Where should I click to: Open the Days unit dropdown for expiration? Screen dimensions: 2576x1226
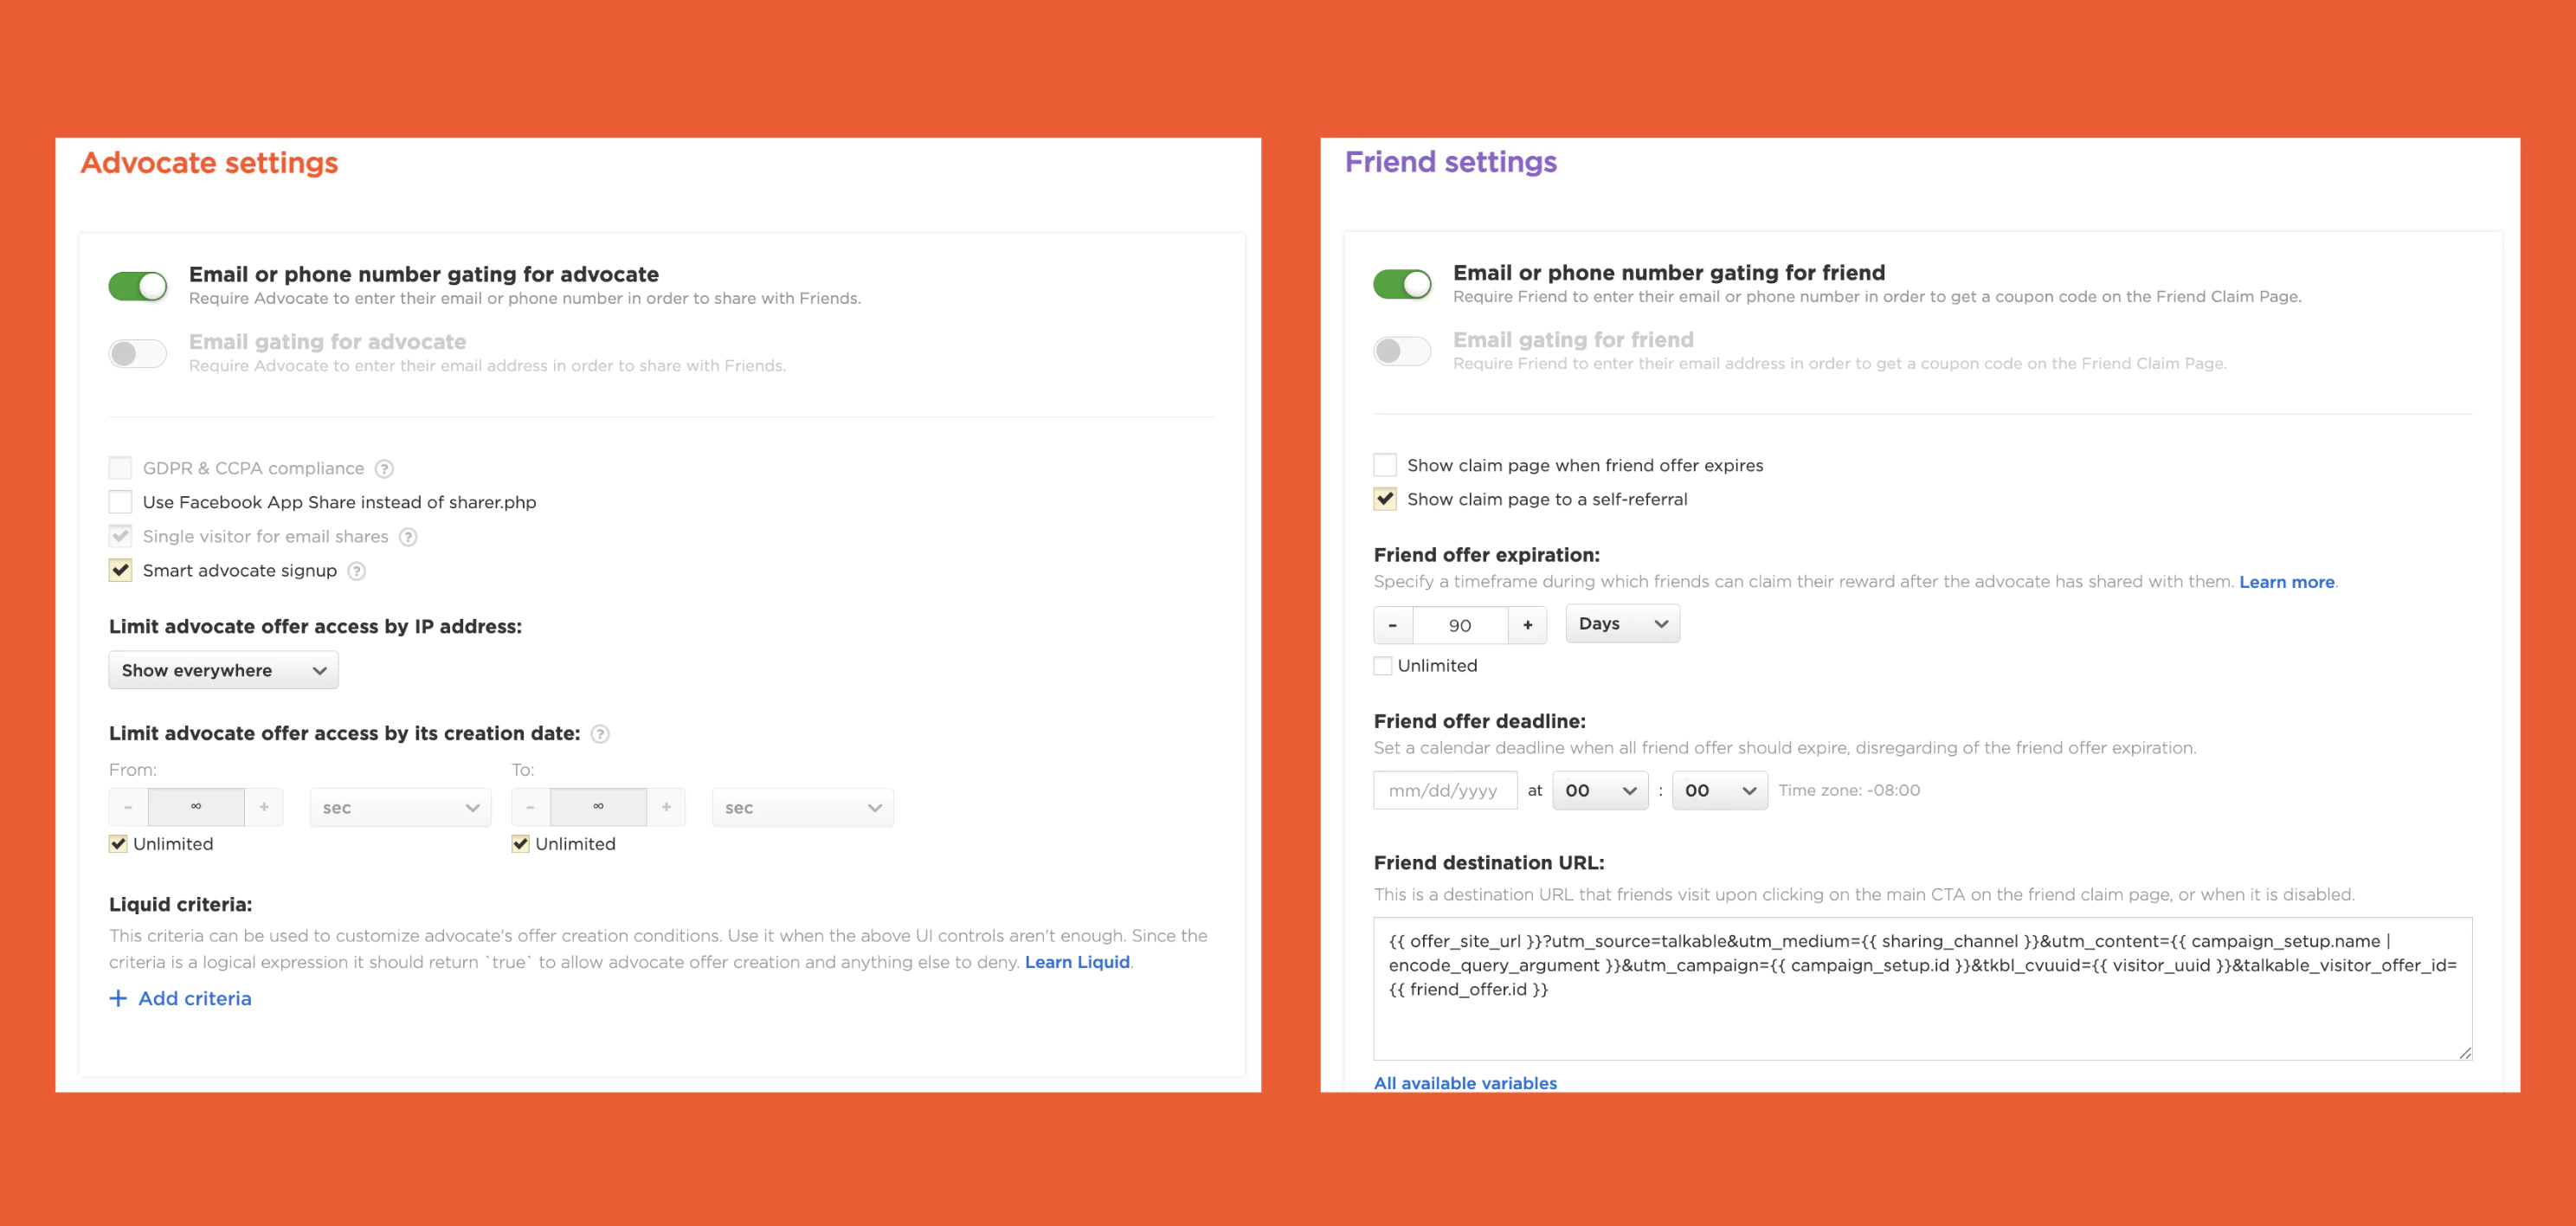[x=1622, y=624]
